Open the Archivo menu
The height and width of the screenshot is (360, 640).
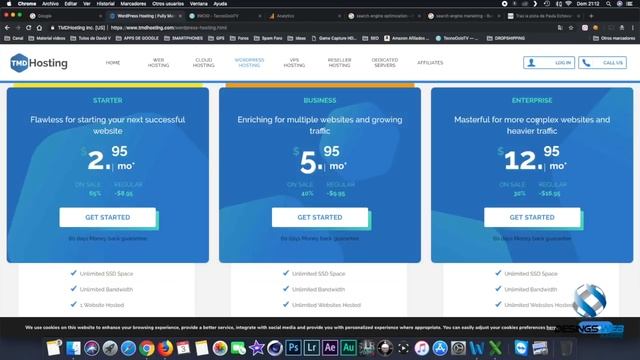coord(50,4)
